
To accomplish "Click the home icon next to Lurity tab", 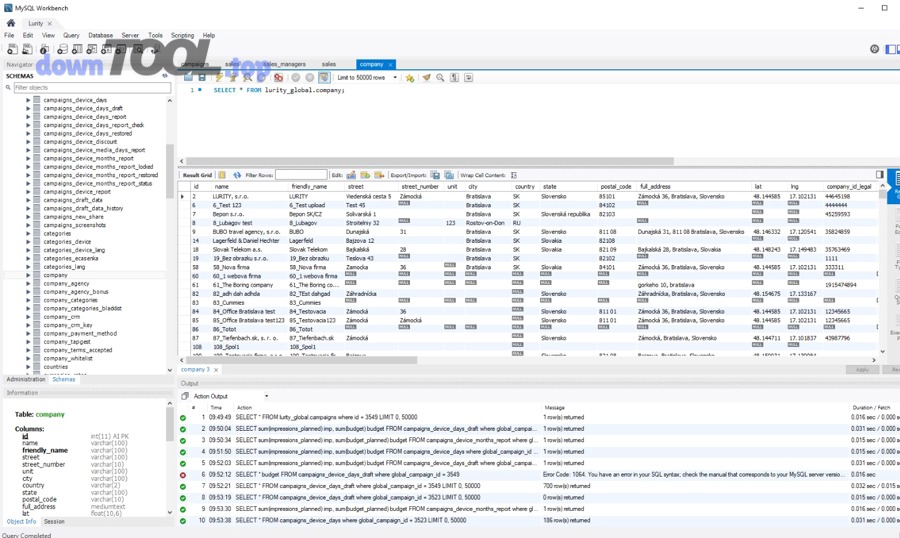I will [x=11, y=23].
